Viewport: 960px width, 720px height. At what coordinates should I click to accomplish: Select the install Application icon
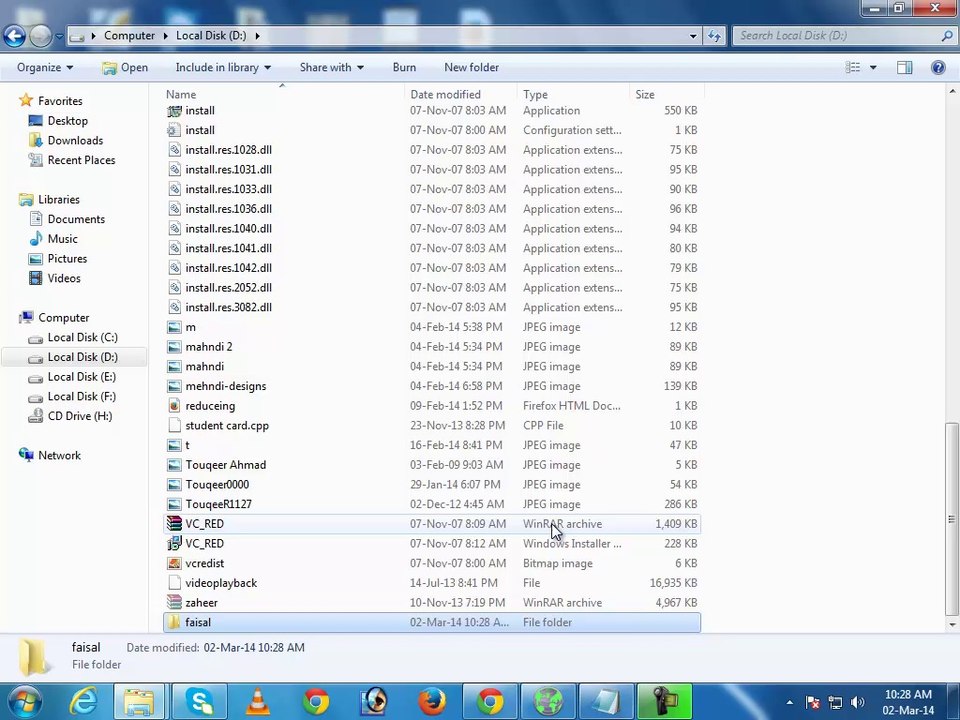pos(174,110)
